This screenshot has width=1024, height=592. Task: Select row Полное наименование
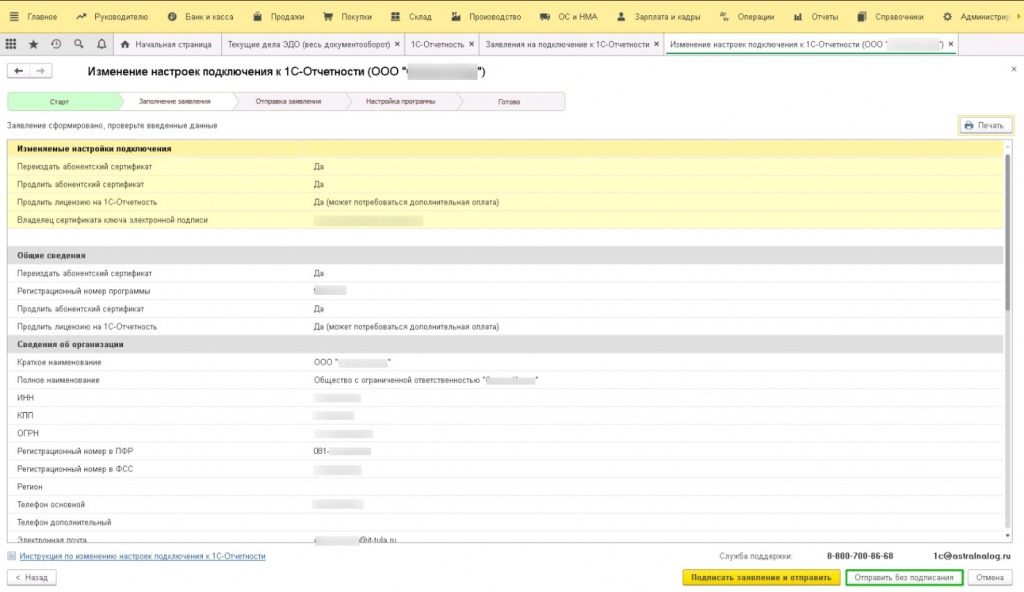click(505, 380)
